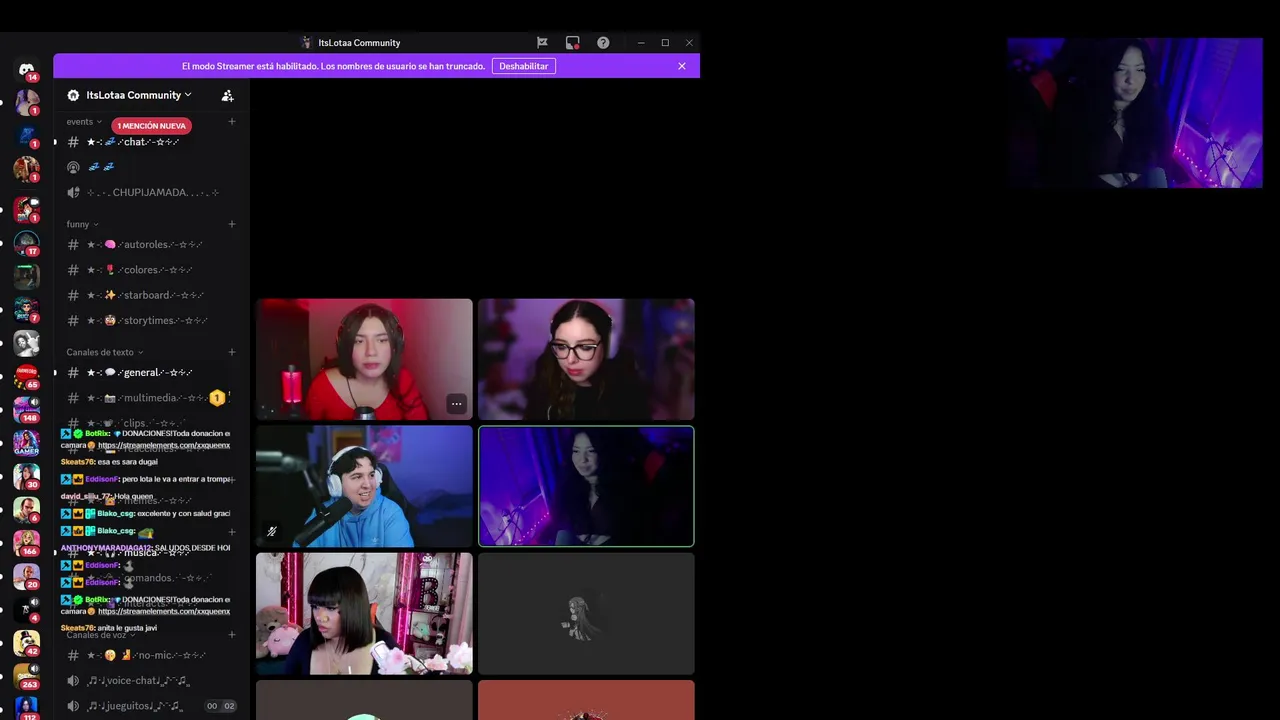Open the help question mark icon

pyautogui.click(x=603, y=43)
